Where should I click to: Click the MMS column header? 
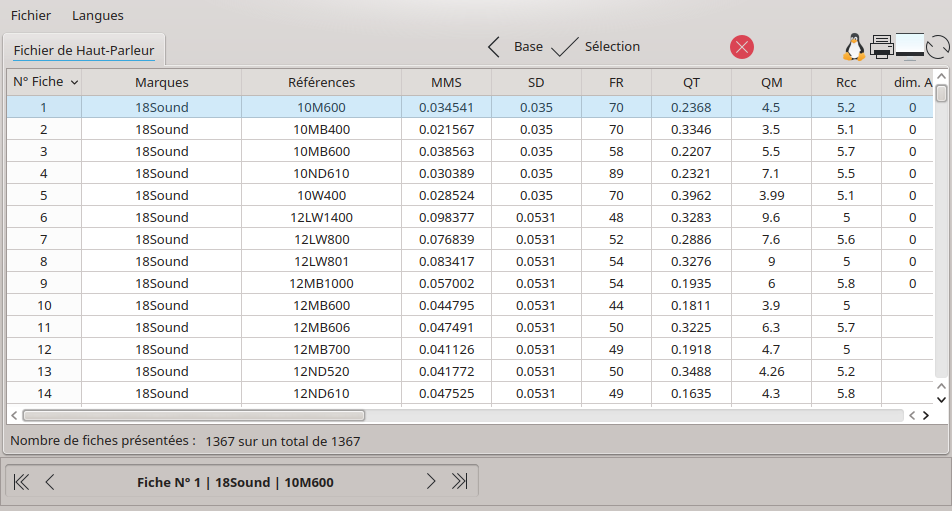446,83
